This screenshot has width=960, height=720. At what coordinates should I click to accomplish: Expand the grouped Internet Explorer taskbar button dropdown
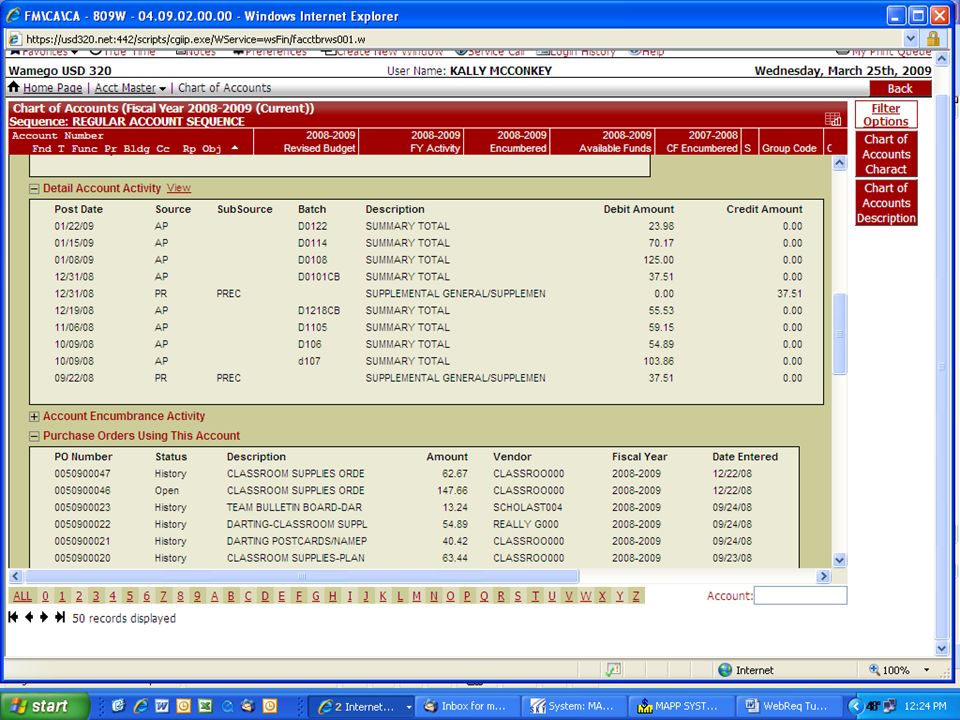(x=409, y=707)
